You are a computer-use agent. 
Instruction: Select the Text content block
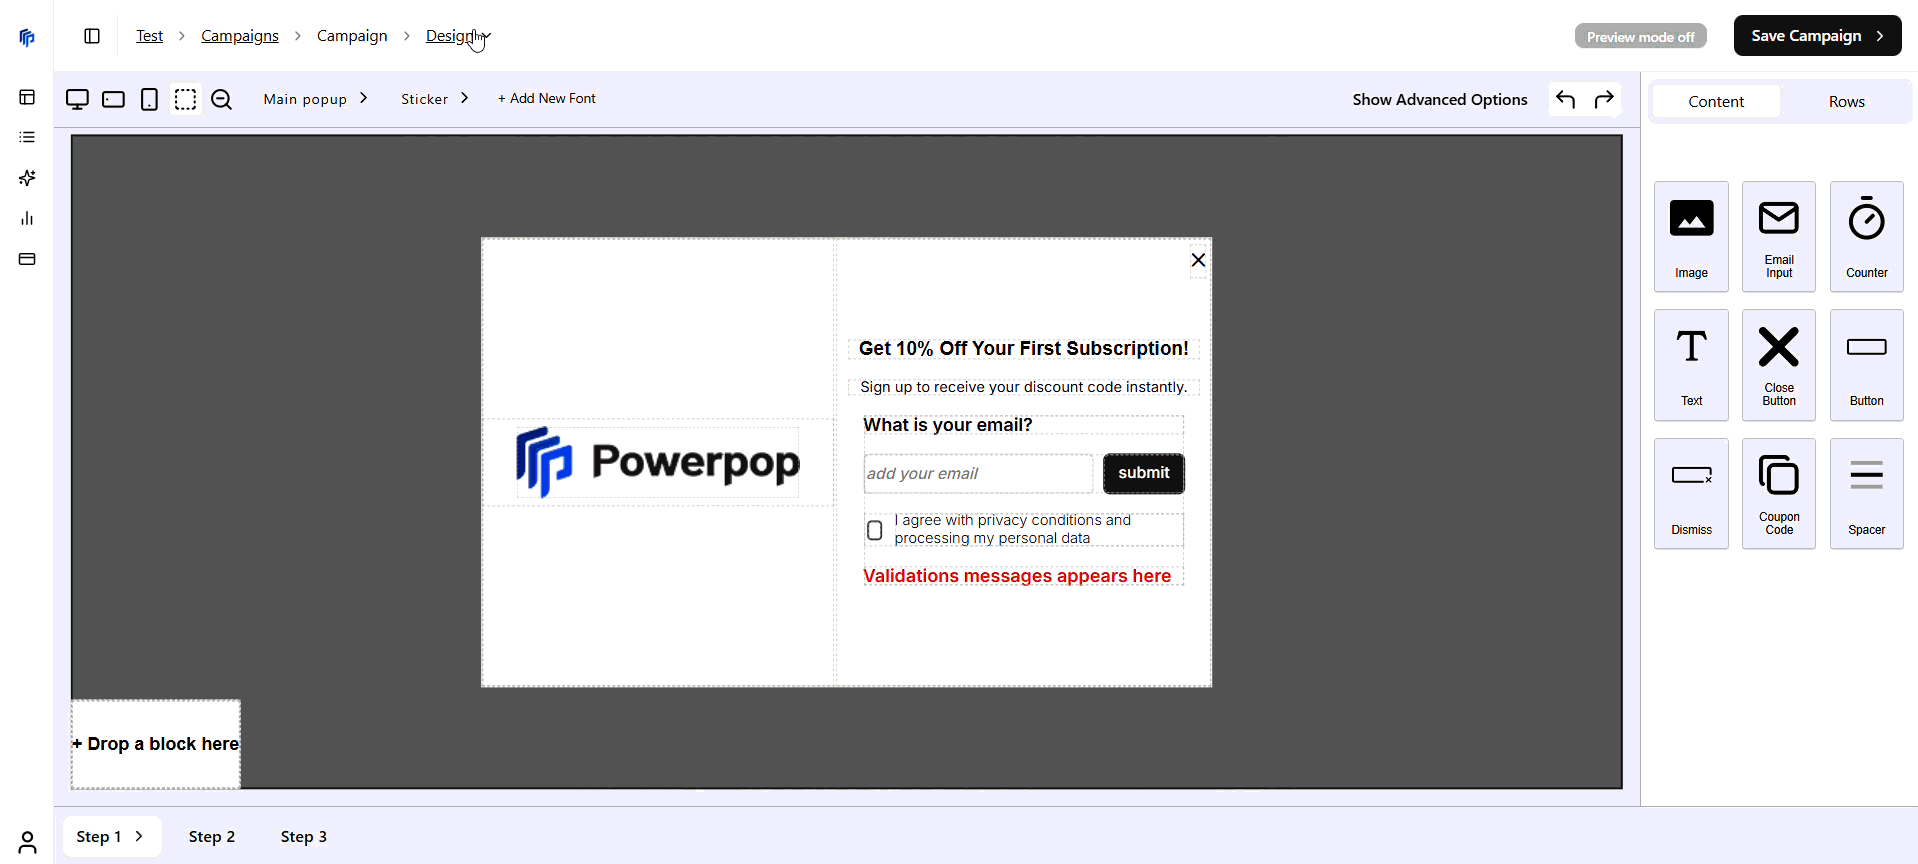pos(1691,365)
